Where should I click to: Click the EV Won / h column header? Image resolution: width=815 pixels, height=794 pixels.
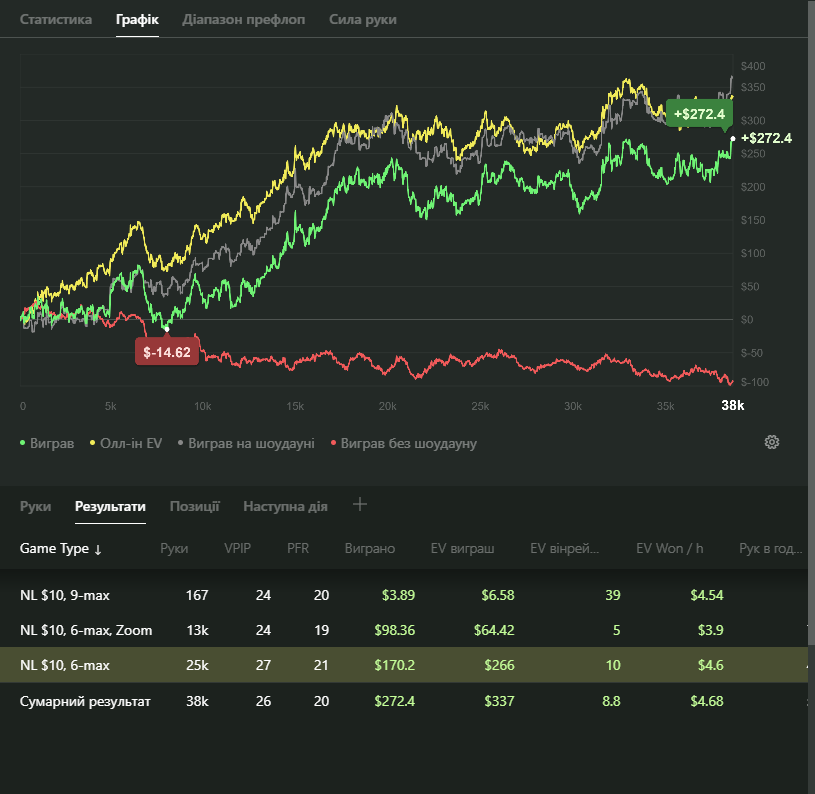[670, 548]
